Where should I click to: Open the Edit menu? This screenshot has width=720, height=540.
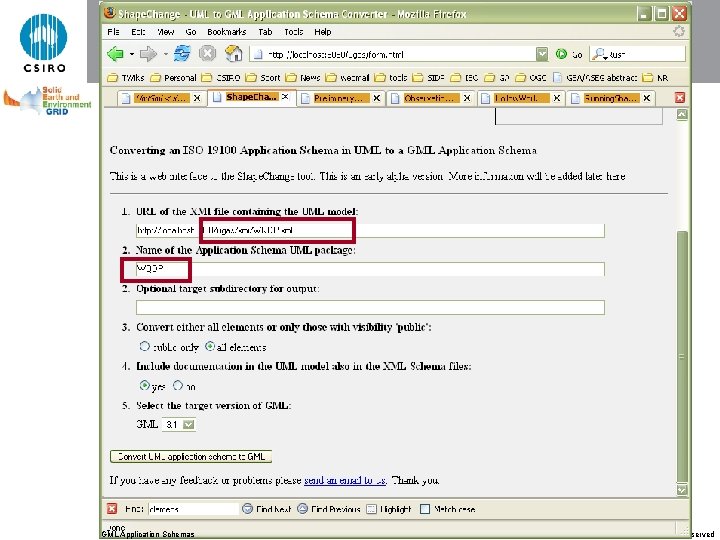click(x=138, y=32)
